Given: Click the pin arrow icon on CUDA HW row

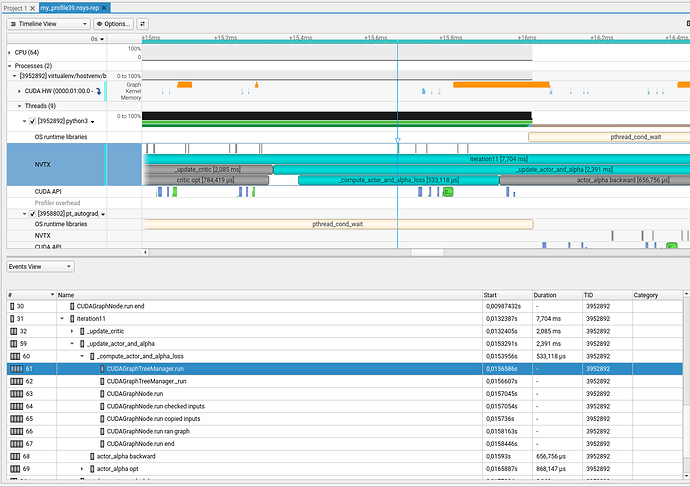Looking at the screenshot, I should tap(99, 91).
